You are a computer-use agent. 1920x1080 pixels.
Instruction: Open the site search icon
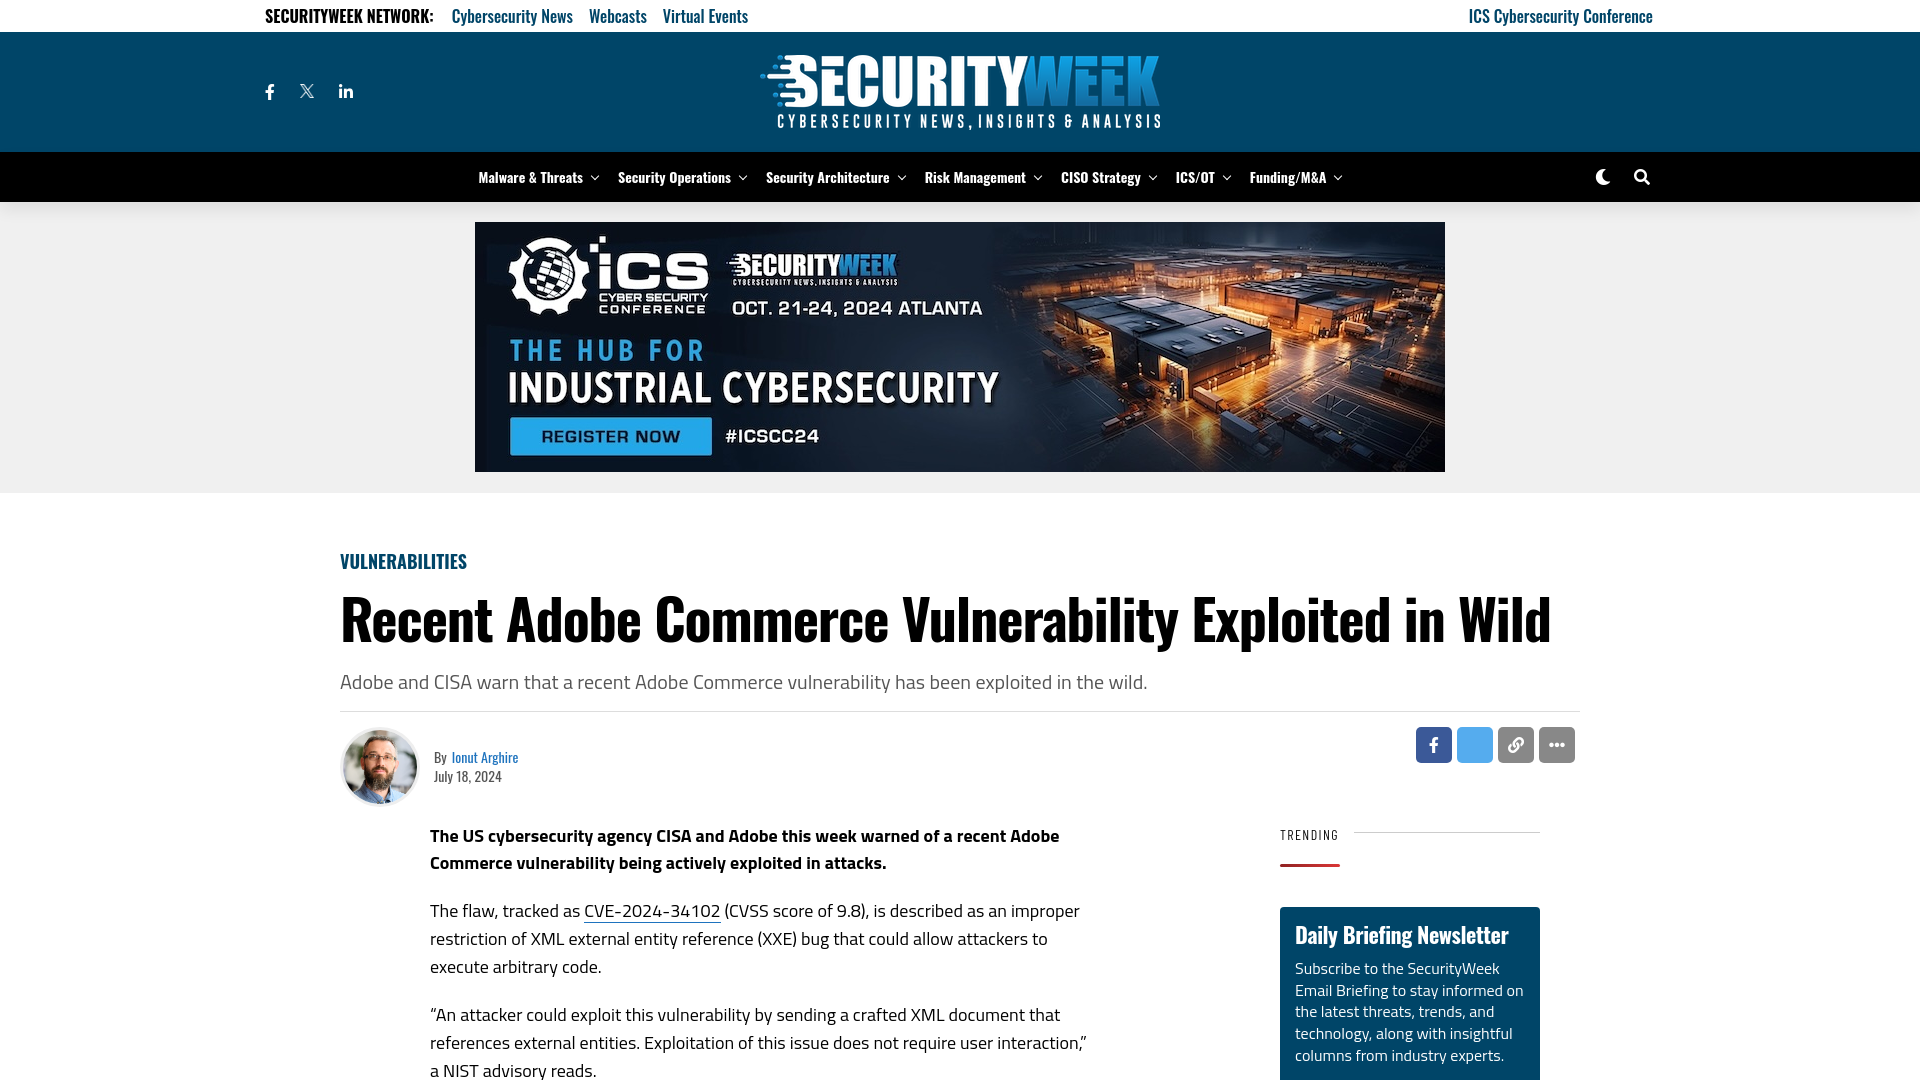coord(1640,177)
